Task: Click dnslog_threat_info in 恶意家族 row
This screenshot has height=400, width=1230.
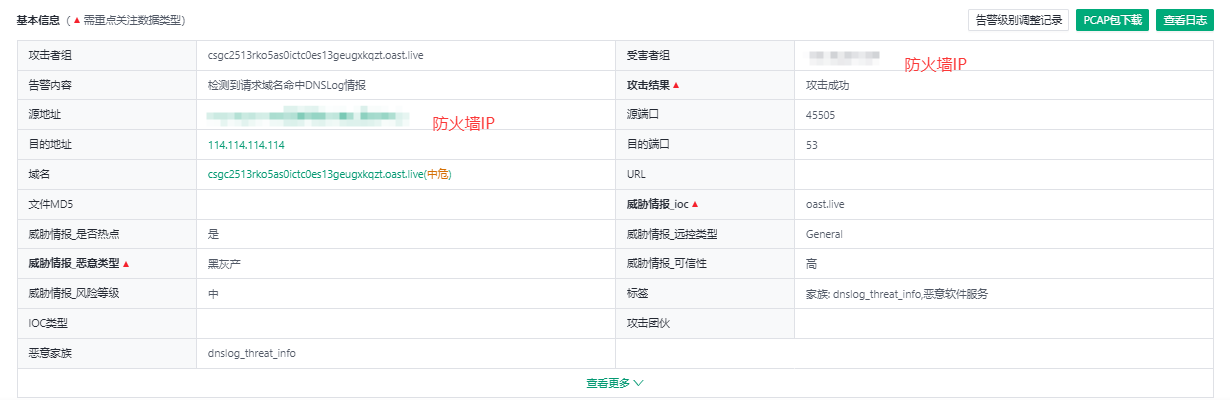Action: (251, 353)
